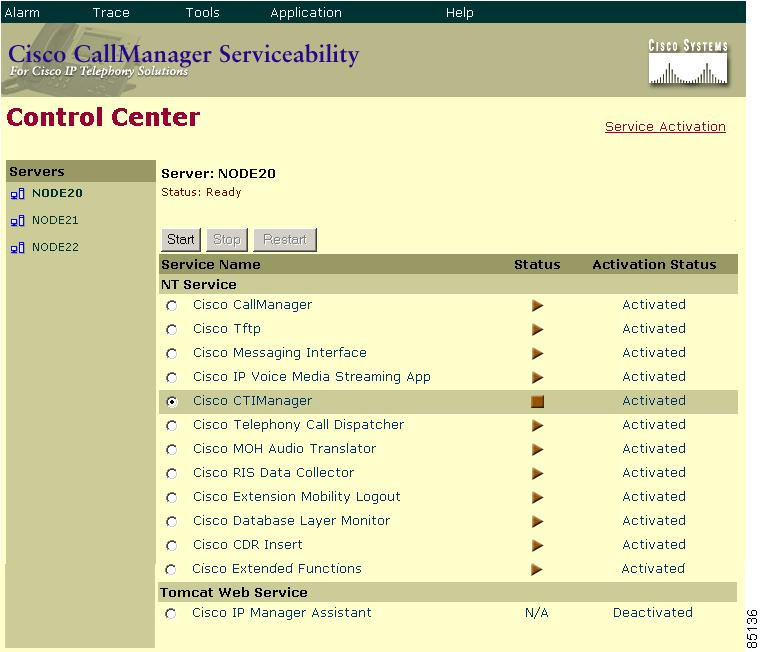Image resolution: width=762 pixels, height=652 pixels.
Task: Click the Service Name column header
Action: [210, 265]
